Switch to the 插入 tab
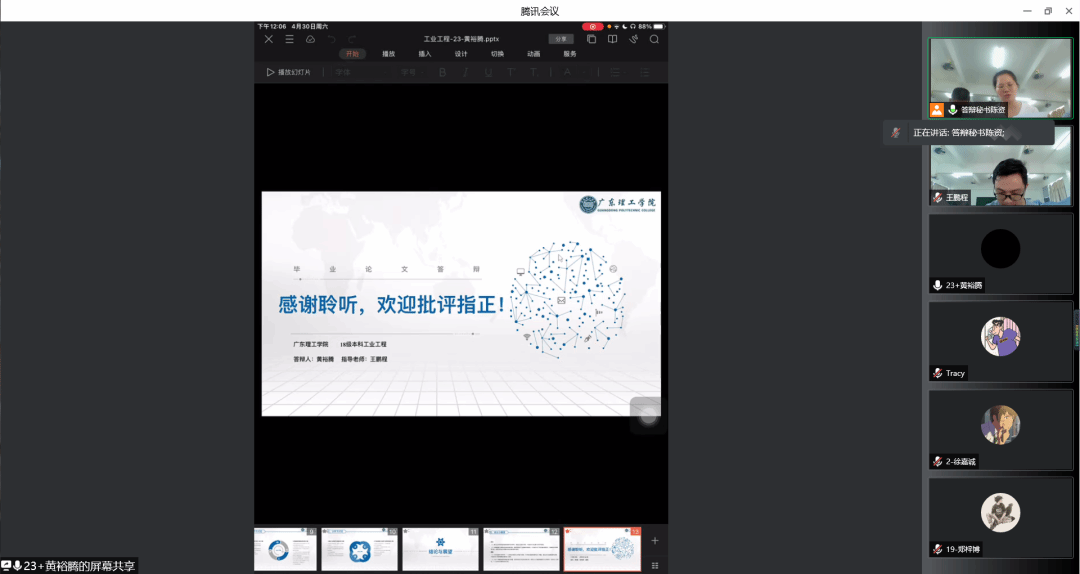The image size is (1080, 574). click(425, 54)
